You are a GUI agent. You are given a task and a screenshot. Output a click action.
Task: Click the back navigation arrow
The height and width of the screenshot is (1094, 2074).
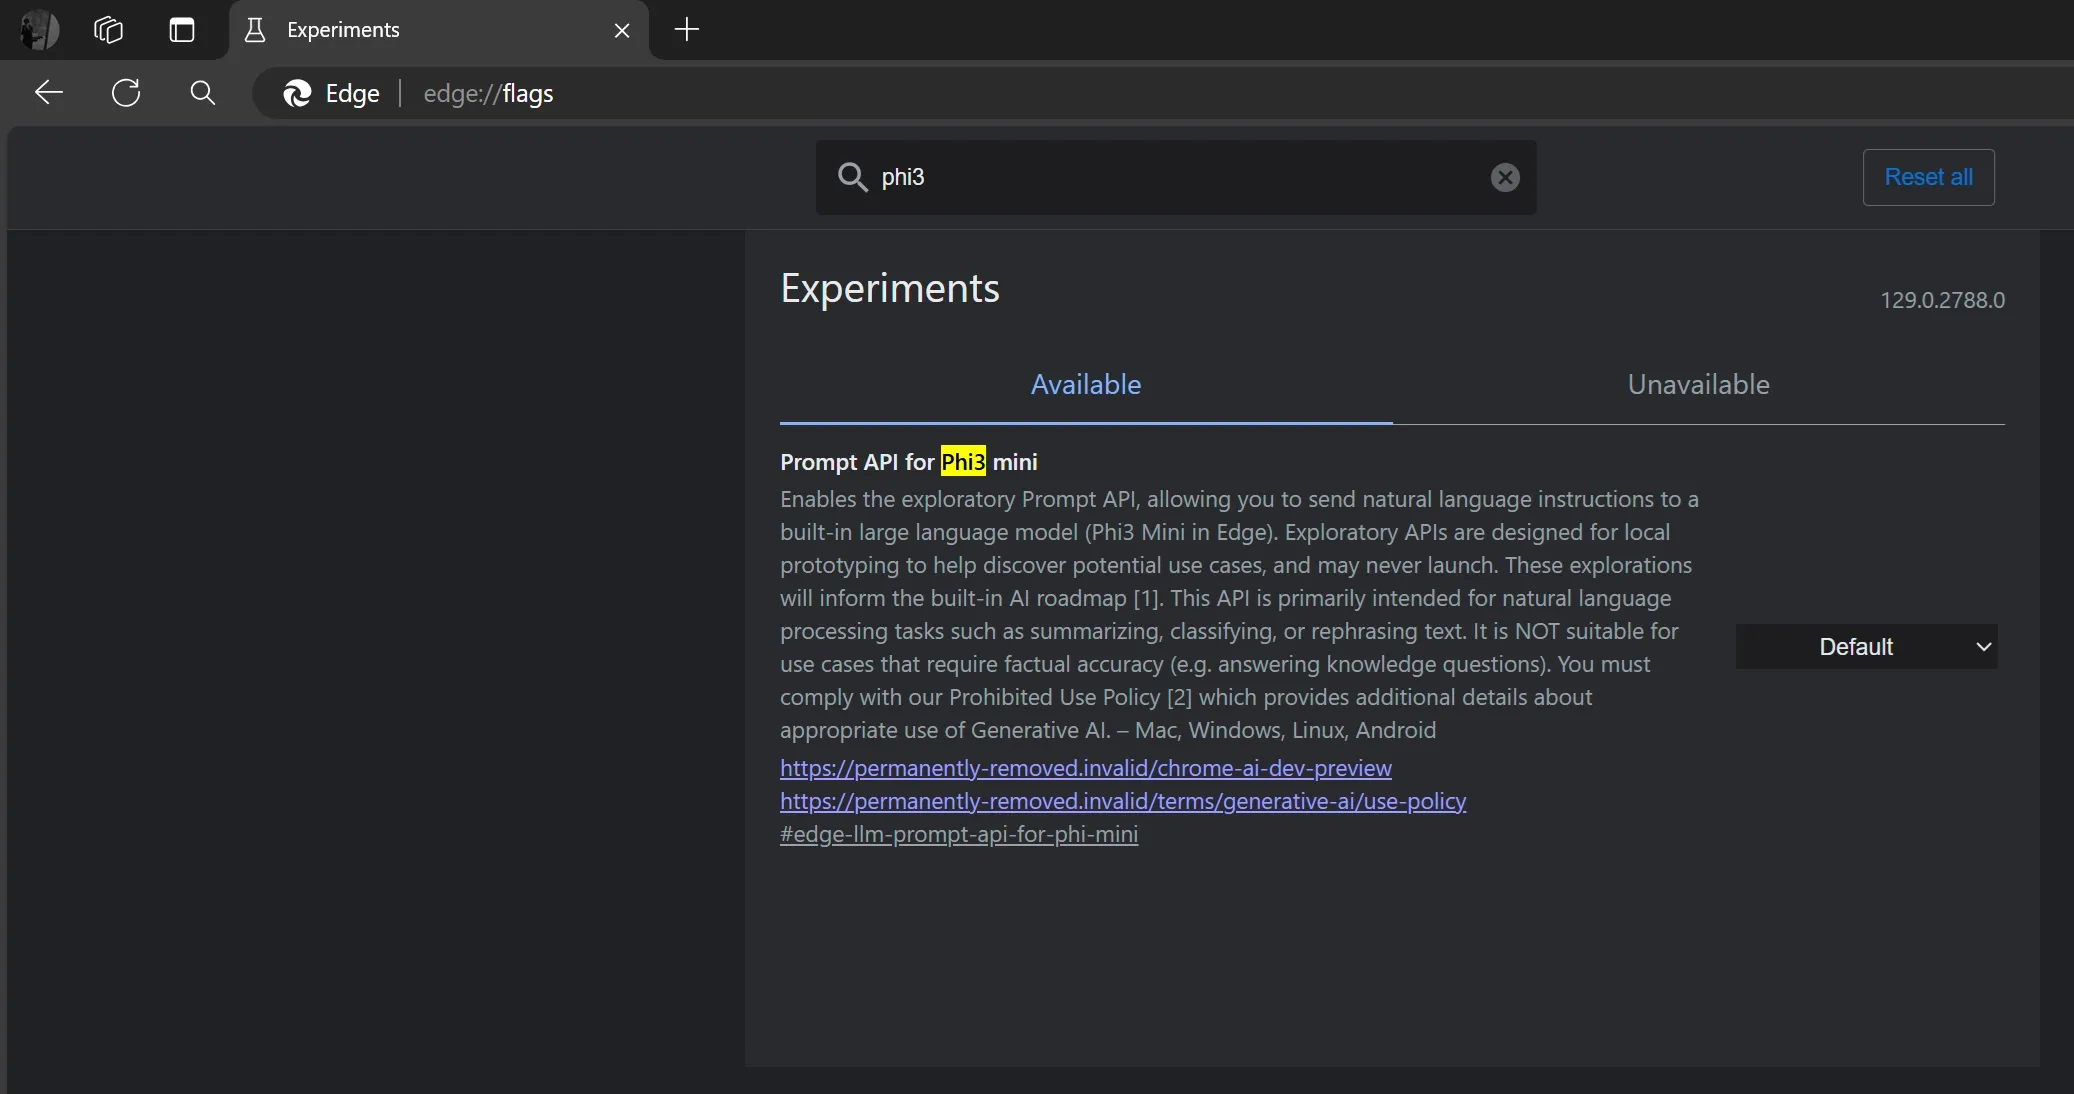pos(49,93)
